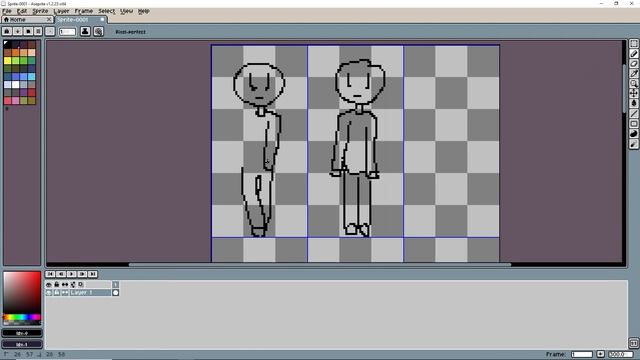The width and height of the screenshot is (640, 360).
Task: Pick the white palette swatch
Action: [16, 84]
